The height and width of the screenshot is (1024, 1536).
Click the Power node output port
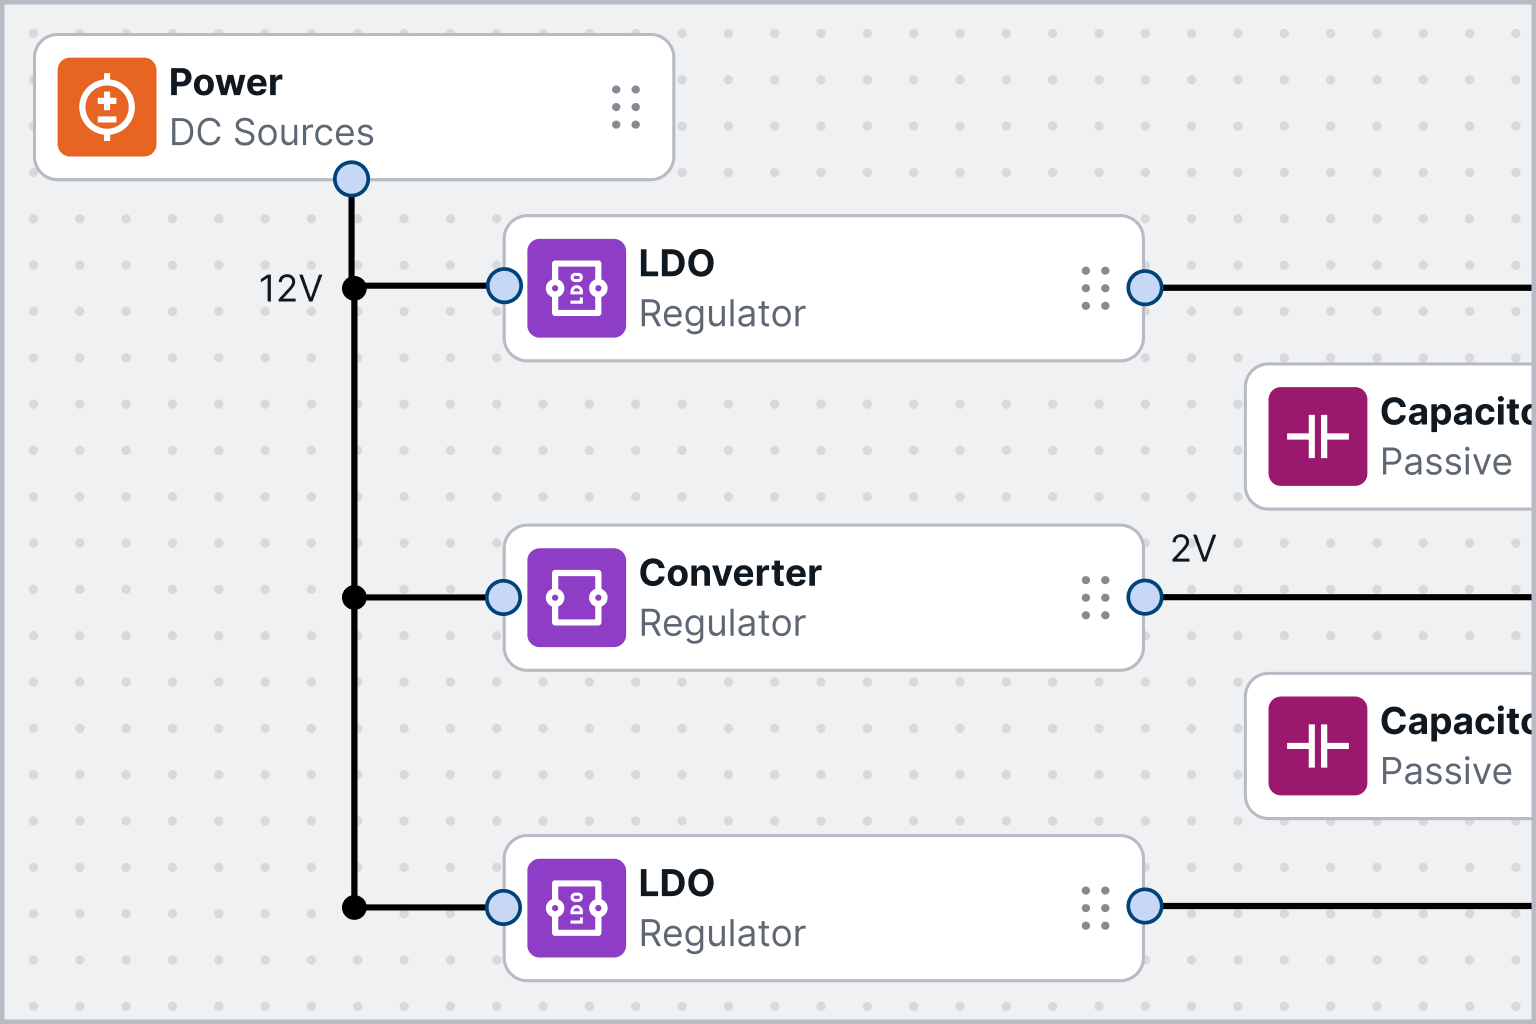(352, 180)
